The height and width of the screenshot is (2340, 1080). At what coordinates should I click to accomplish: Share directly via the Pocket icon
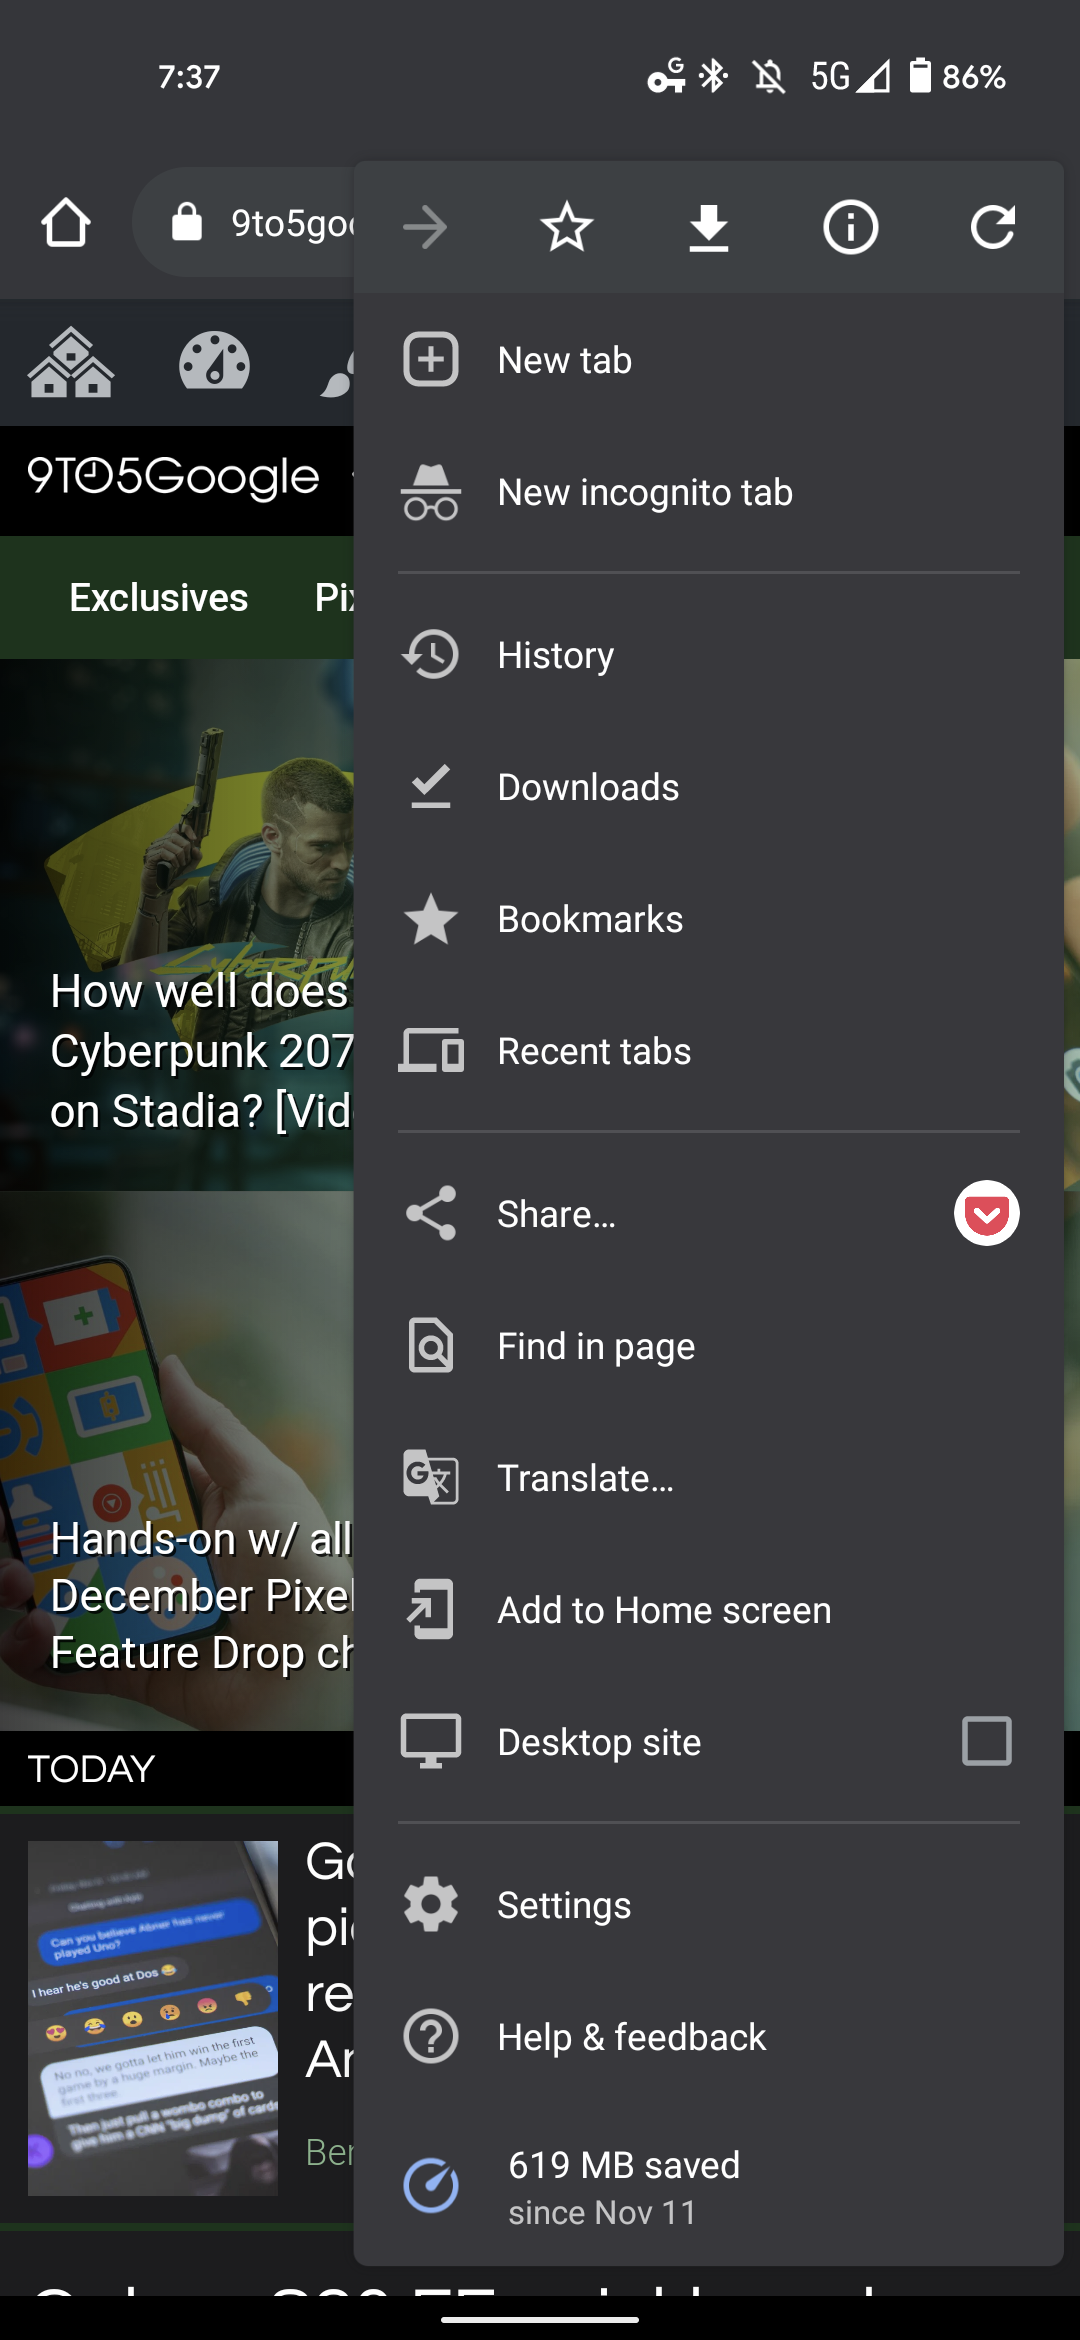[986, 1213]
